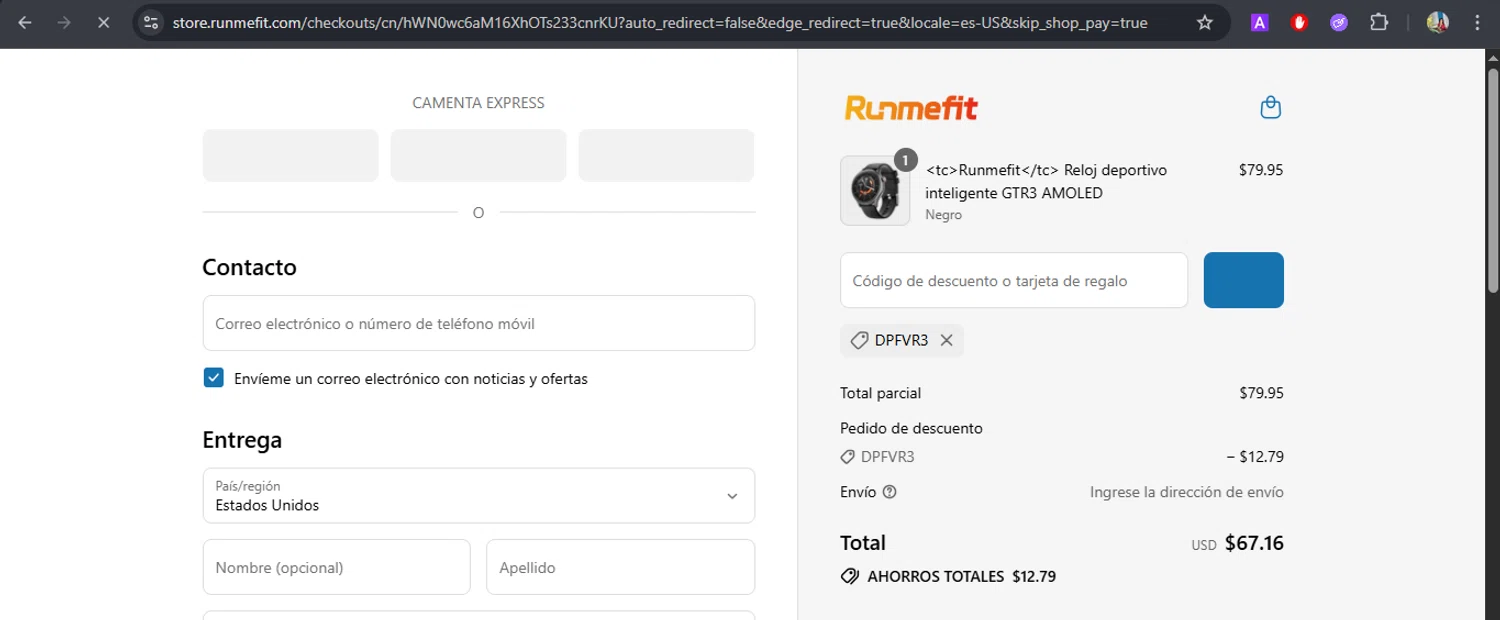Go back to the previous page

pyautogui.click(x=25, y=22)
